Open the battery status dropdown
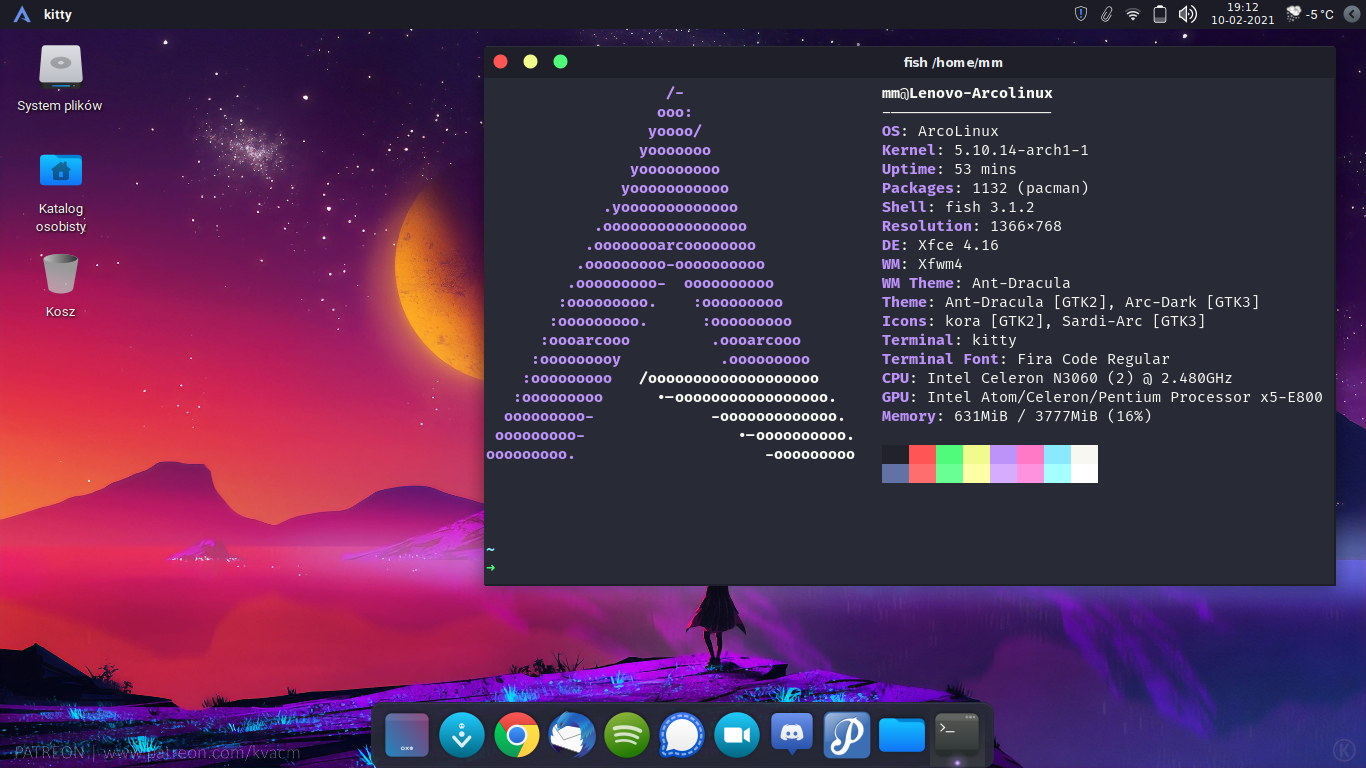Screen dimensions: 1366x768 1157,14
